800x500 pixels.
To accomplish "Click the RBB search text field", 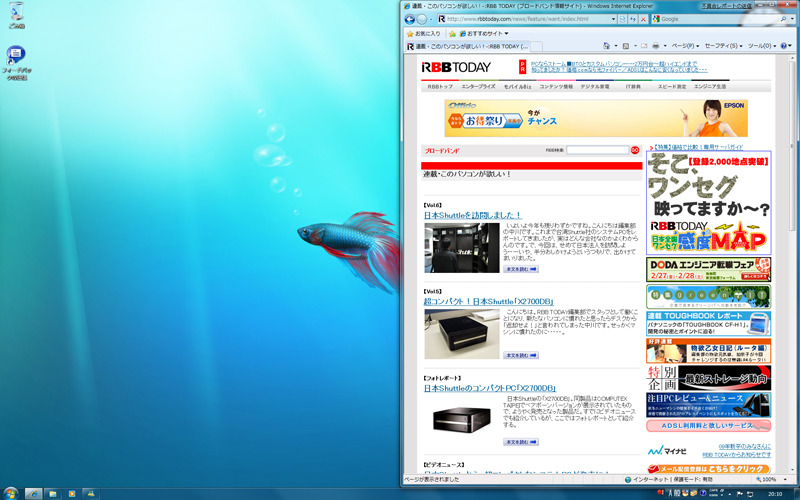I will pos(597,151).
